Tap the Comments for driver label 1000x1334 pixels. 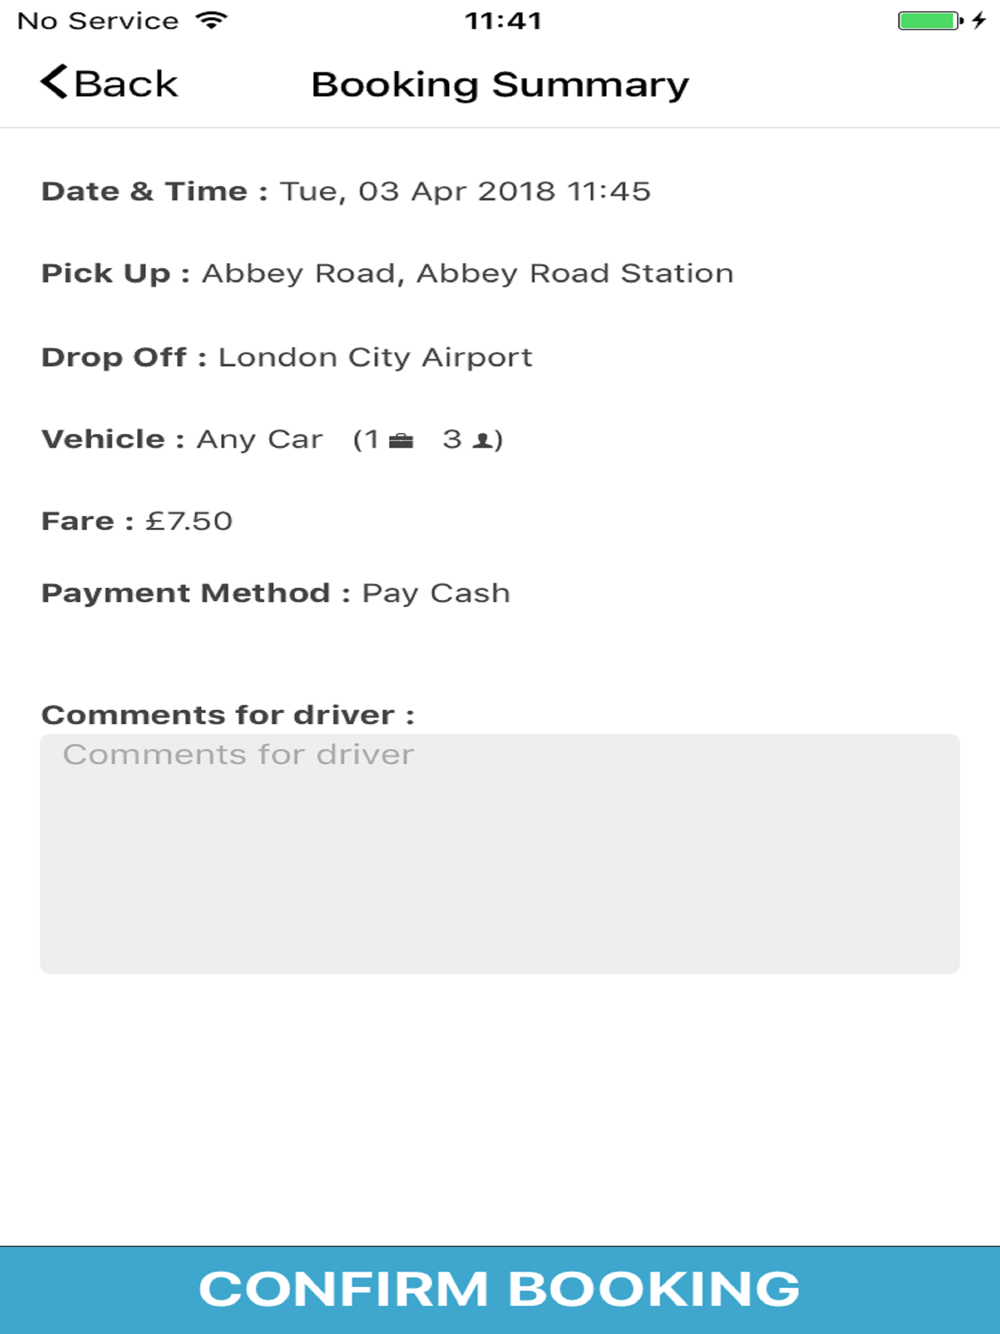click(x=228, y=715)
